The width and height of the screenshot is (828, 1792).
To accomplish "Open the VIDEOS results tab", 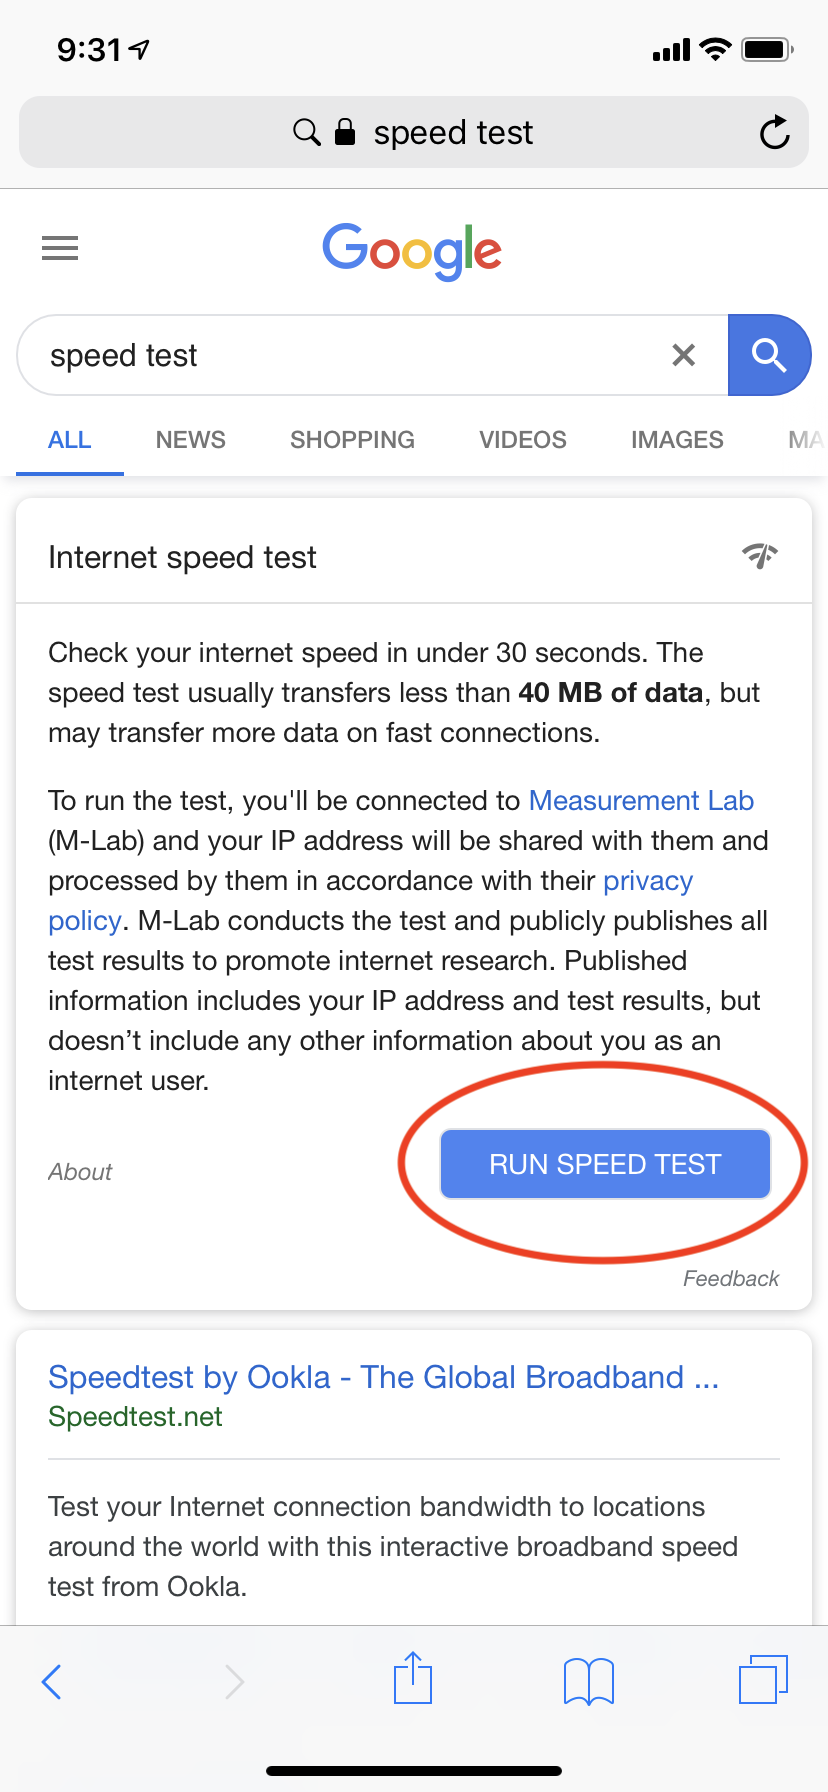I will (x=523, y=440).
